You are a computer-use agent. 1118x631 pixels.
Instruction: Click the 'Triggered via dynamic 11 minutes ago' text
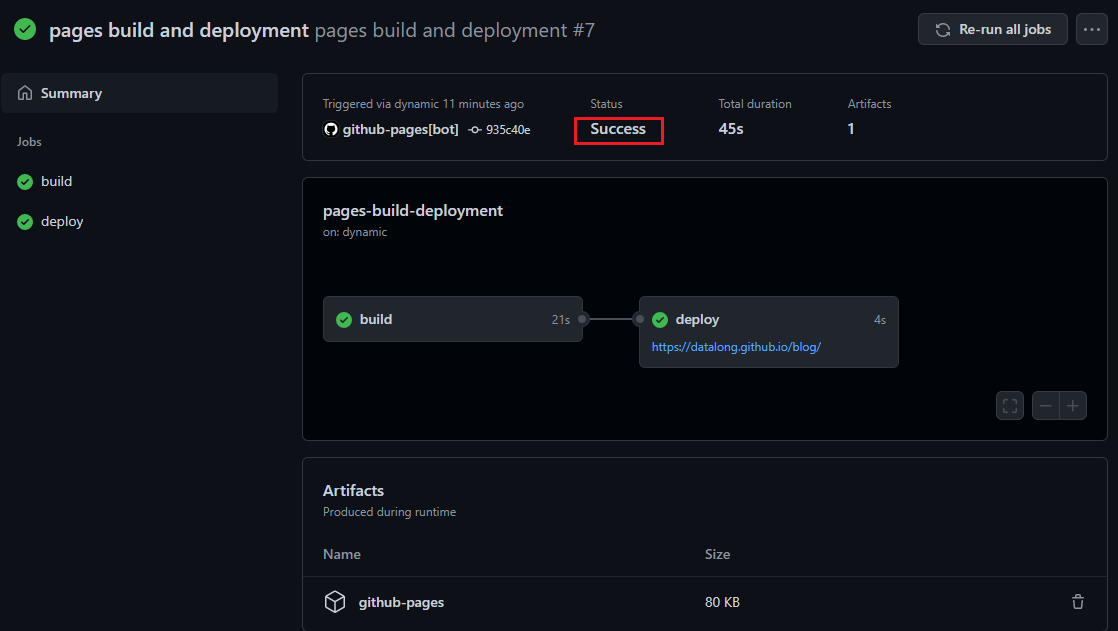pyautogui.click(x=423, y=104)
